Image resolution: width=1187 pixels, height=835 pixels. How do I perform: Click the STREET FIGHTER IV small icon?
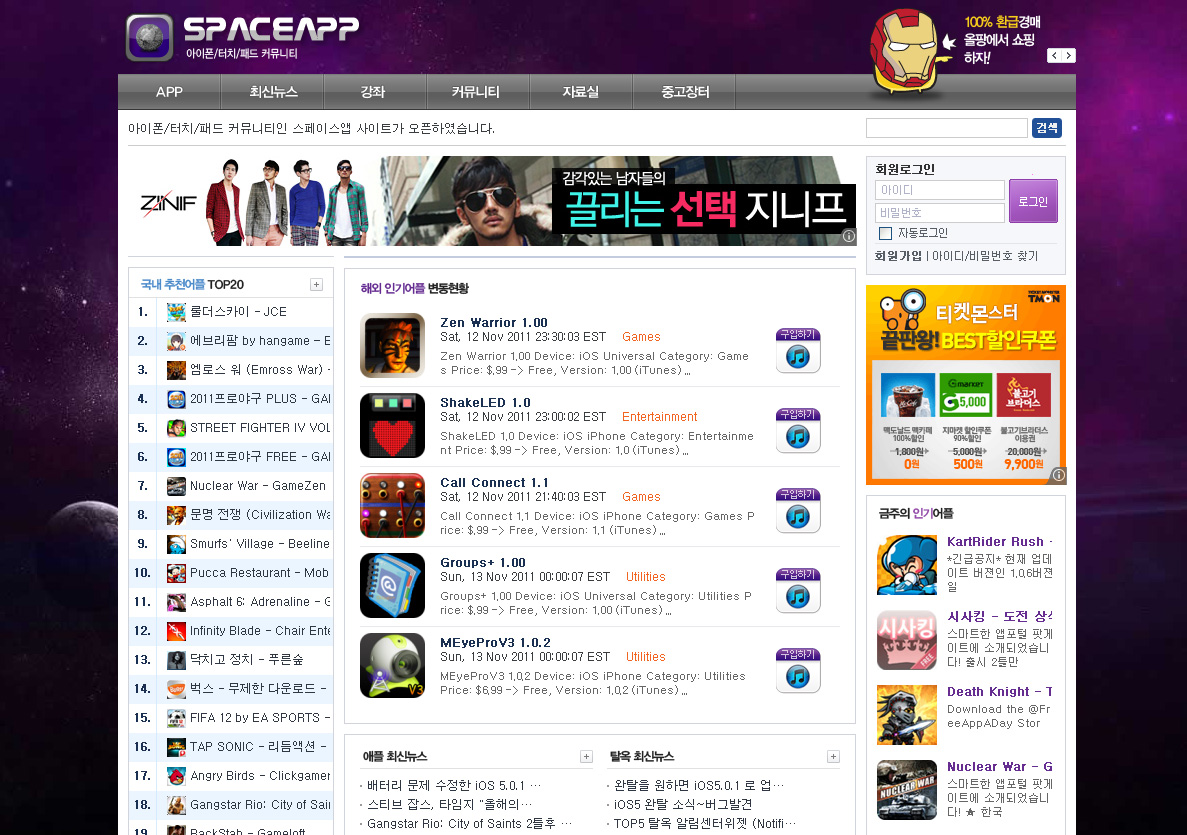(x=176, y=428)
